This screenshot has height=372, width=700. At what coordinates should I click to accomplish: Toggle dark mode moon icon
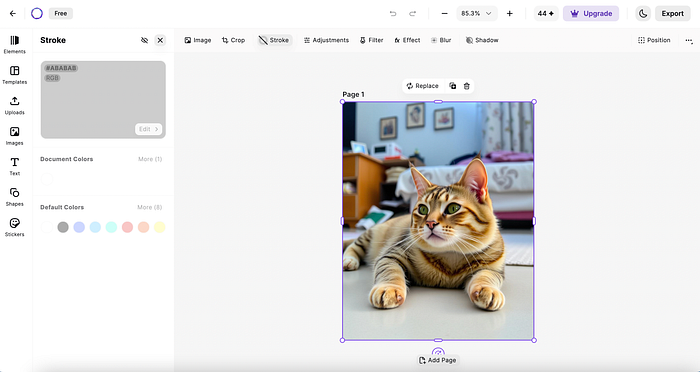pyautogui.click(x=643, y=13)
